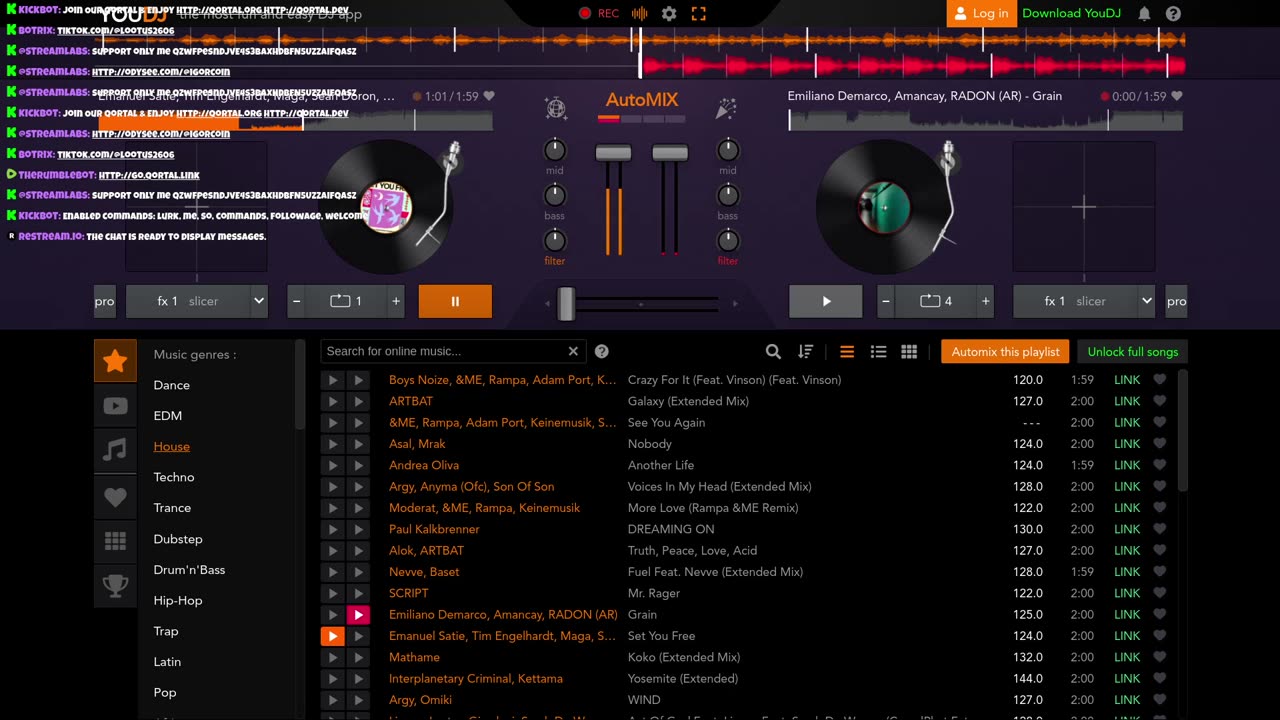Load Andrea Oliva Another Life onto right deck

(x=358, y=465)
